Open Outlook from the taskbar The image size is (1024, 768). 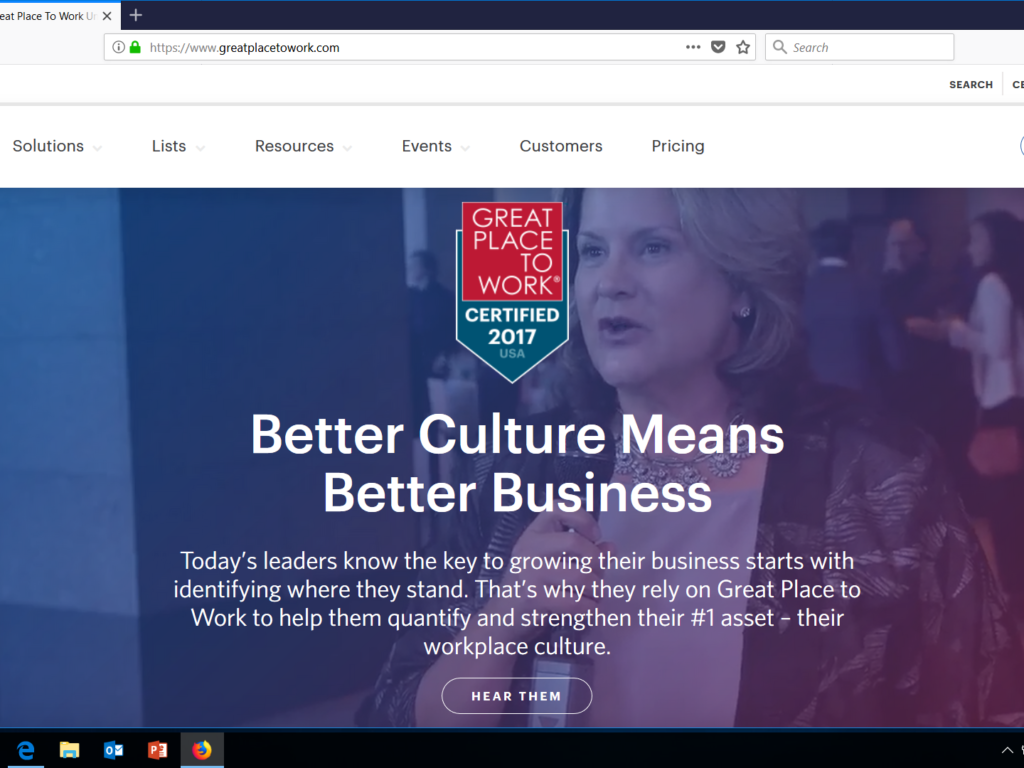coord(114,750)
